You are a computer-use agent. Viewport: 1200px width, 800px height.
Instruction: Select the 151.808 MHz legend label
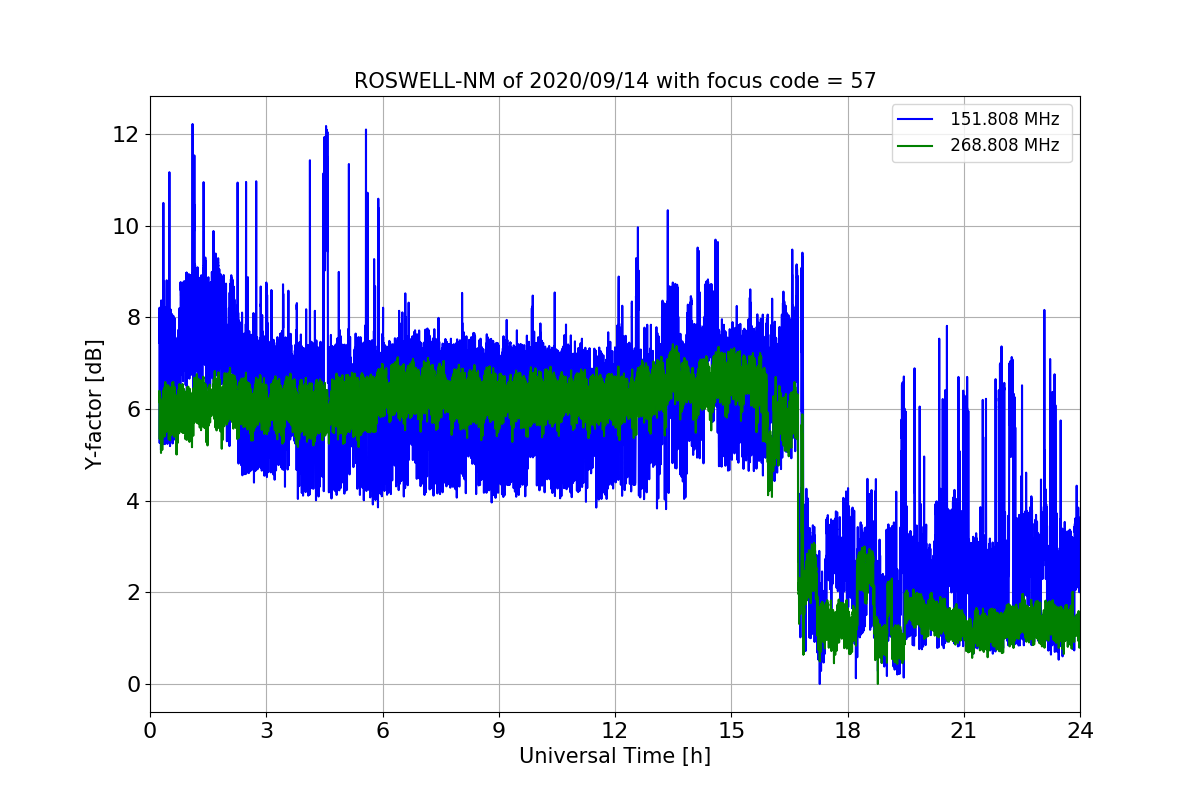pos(1004,120)
